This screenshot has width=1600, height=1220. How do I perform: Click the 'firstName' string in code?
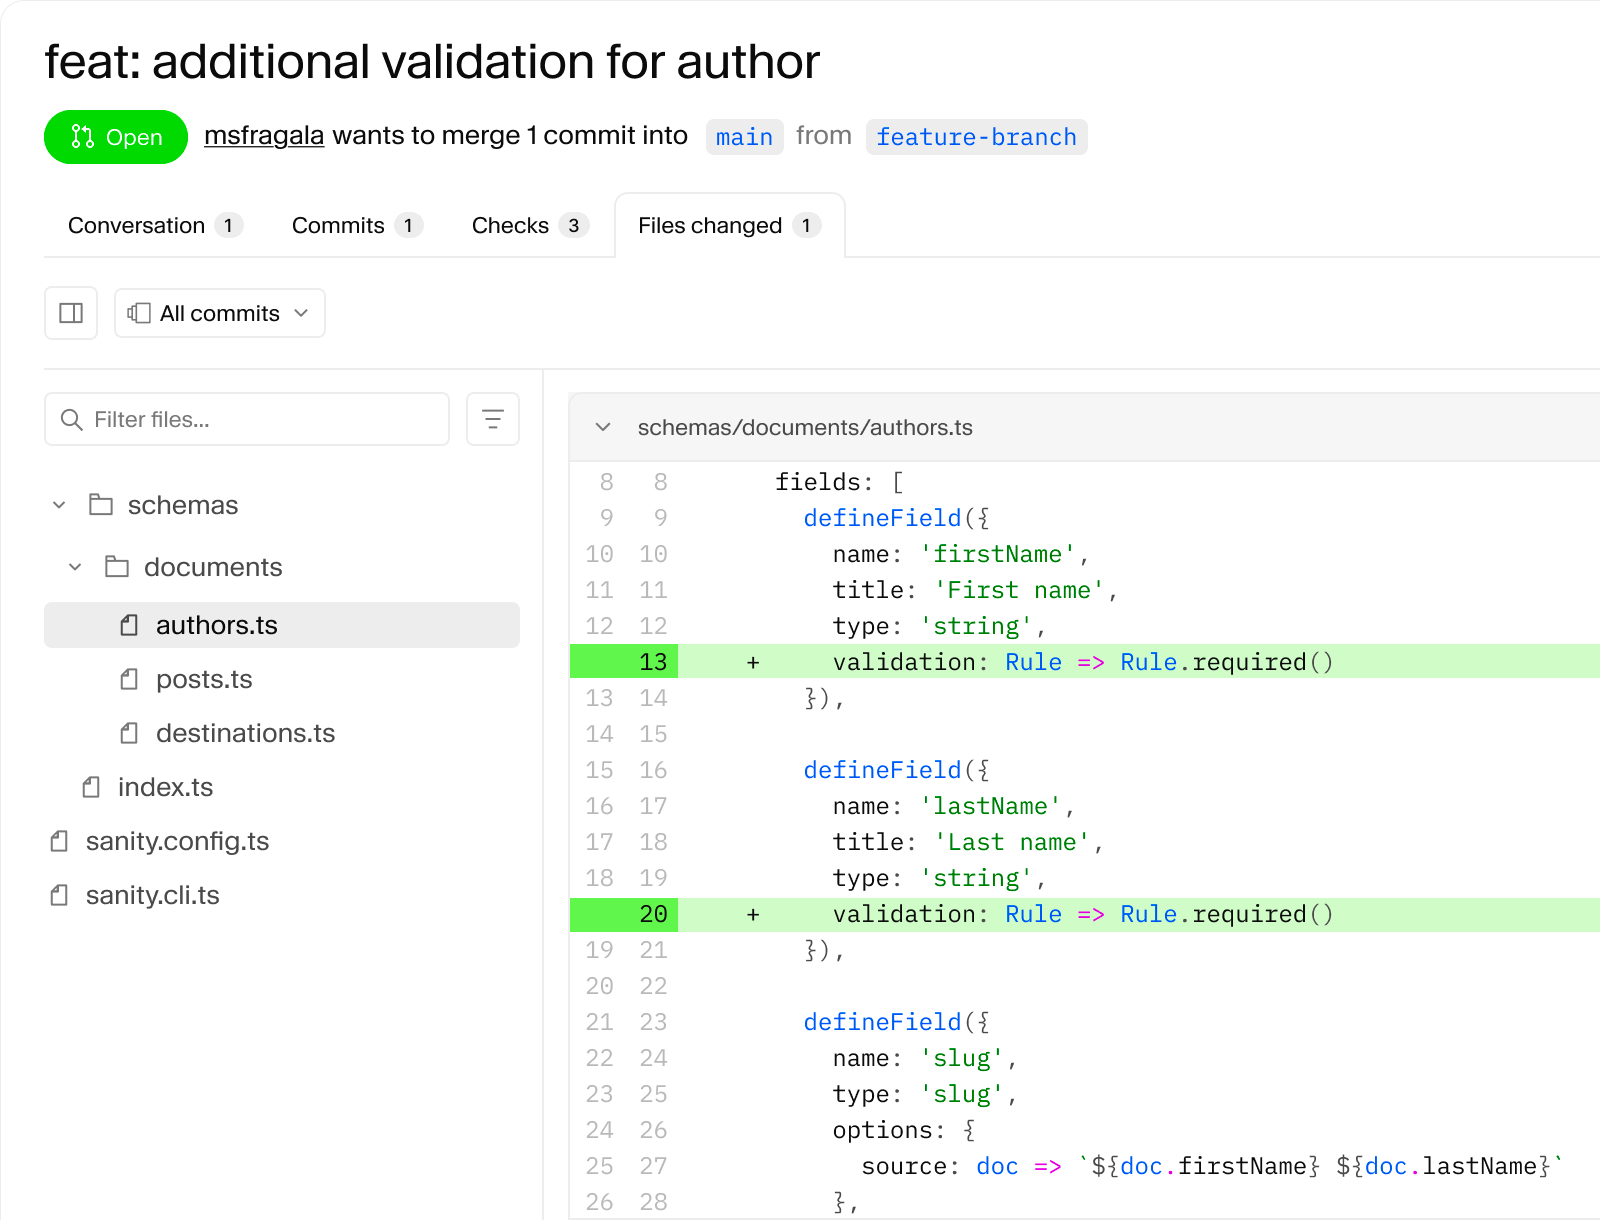point(997,554)
